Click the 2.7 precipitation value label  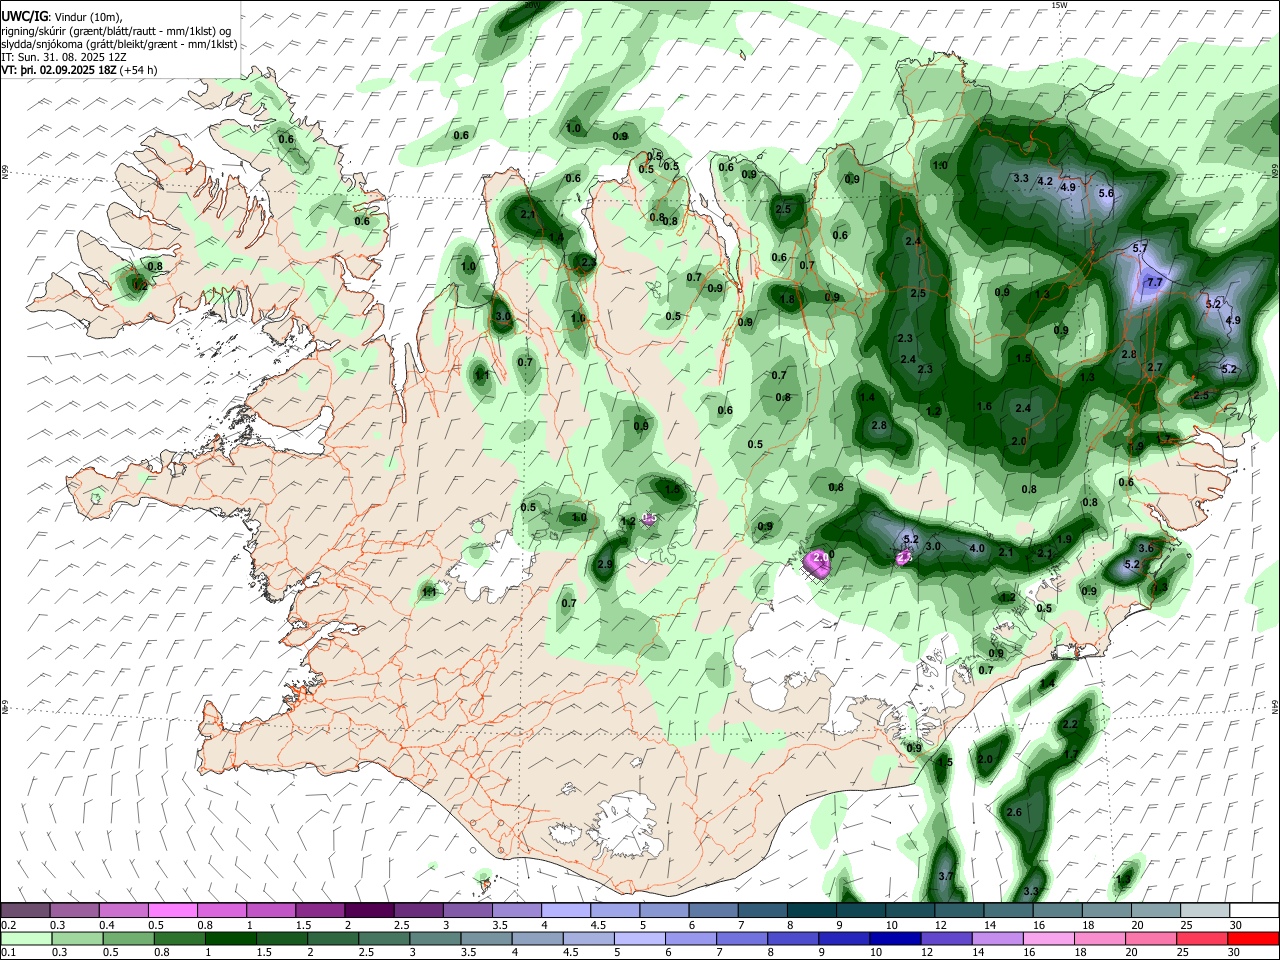click(x=1154, y=368)
